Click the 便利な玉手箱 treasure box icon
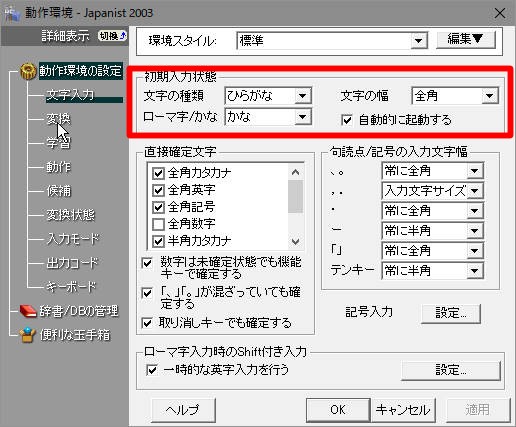This screenshot has height=427, width=516. pyautogui.click(x=28, y=335)
